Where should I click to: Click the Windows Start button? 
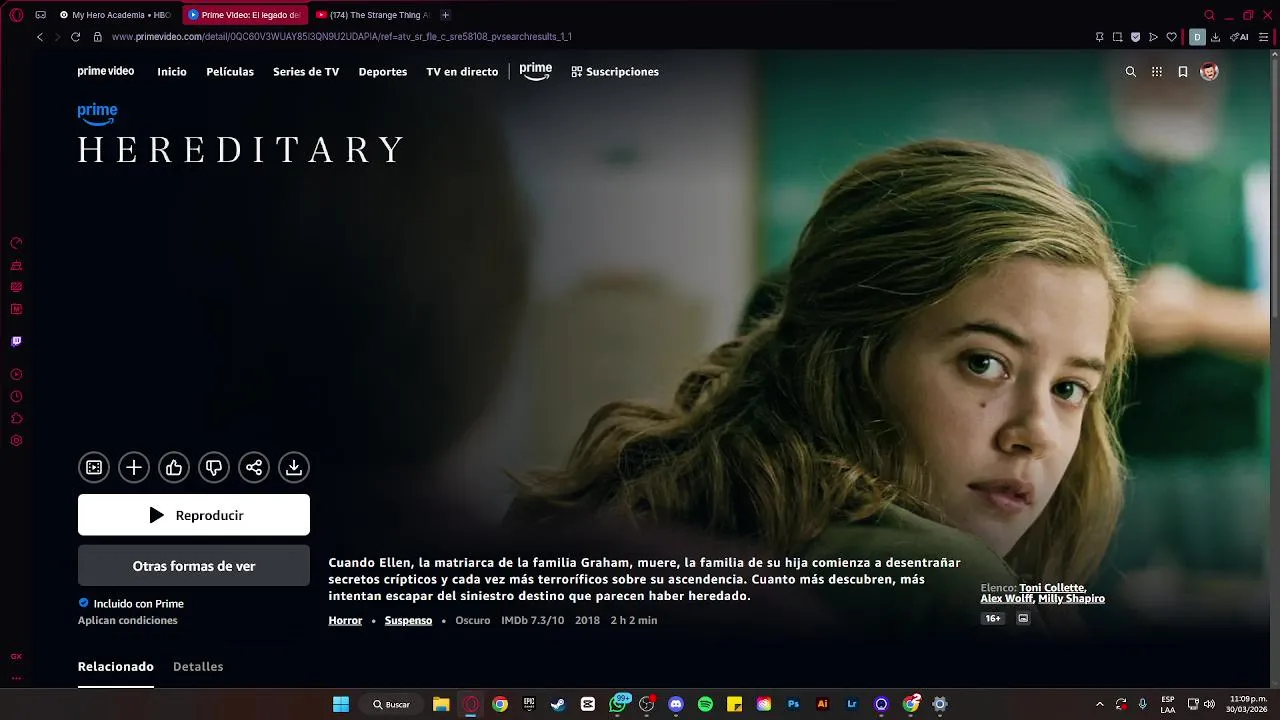click(x=341, y=704)
